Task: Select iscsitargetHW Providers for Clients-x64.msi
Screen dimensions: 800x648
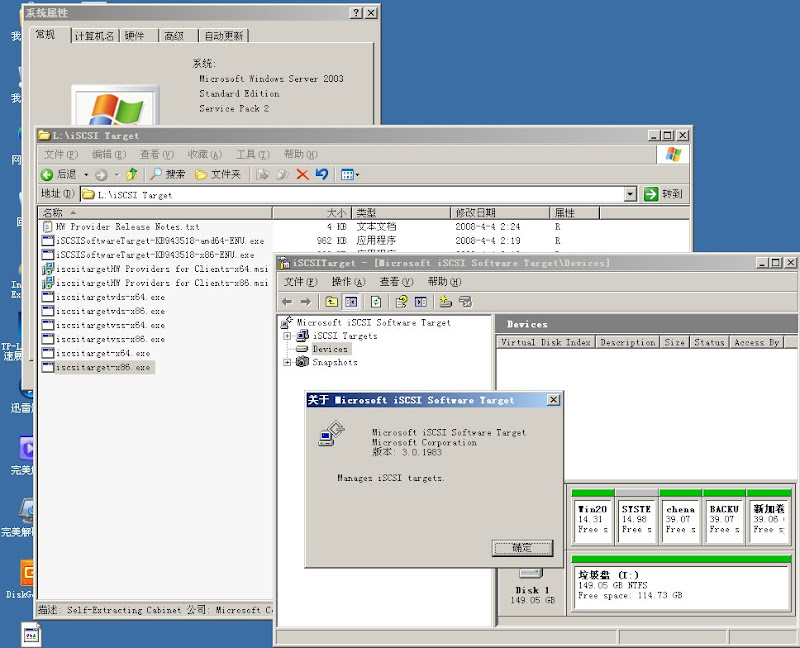Action: (162, 269)
